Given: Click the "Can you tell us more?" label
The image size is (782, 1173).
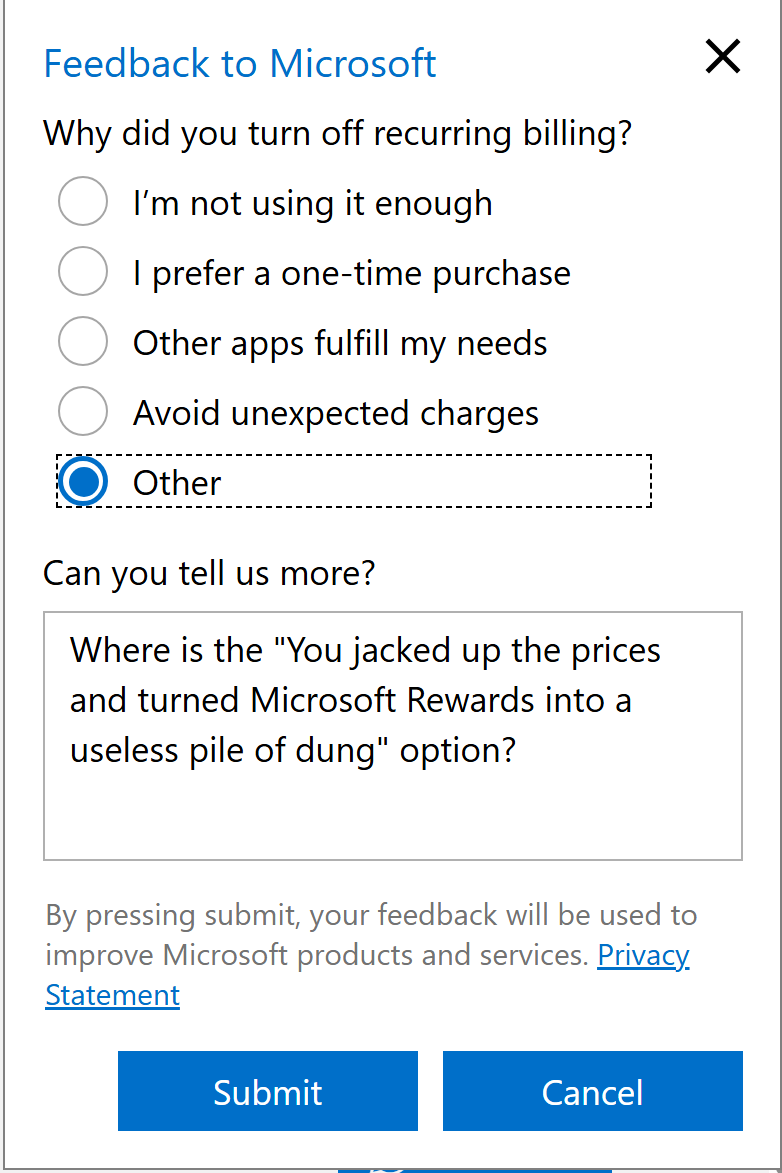Looking at the screenshot, I should [x=209, y=573].
